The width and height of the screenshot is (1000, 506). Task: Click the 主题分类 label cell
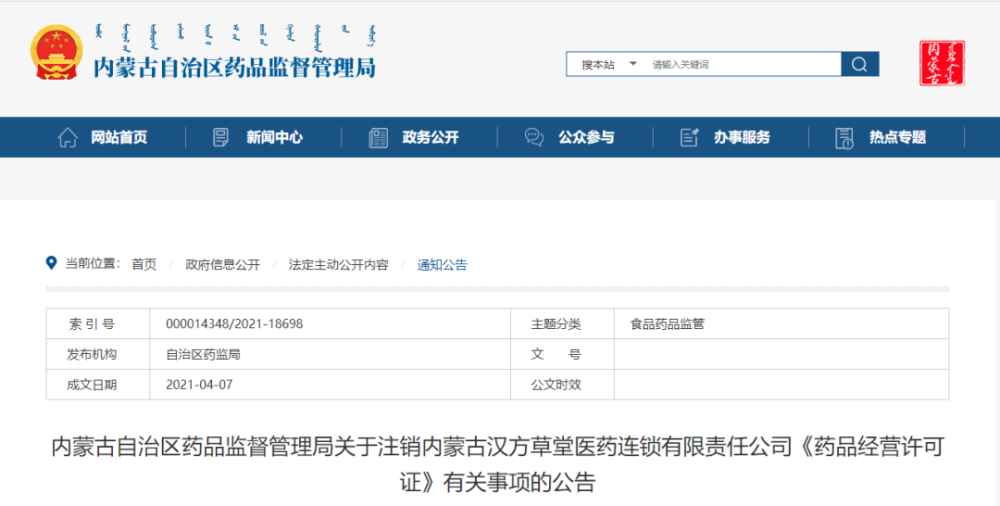click(562, 324)
